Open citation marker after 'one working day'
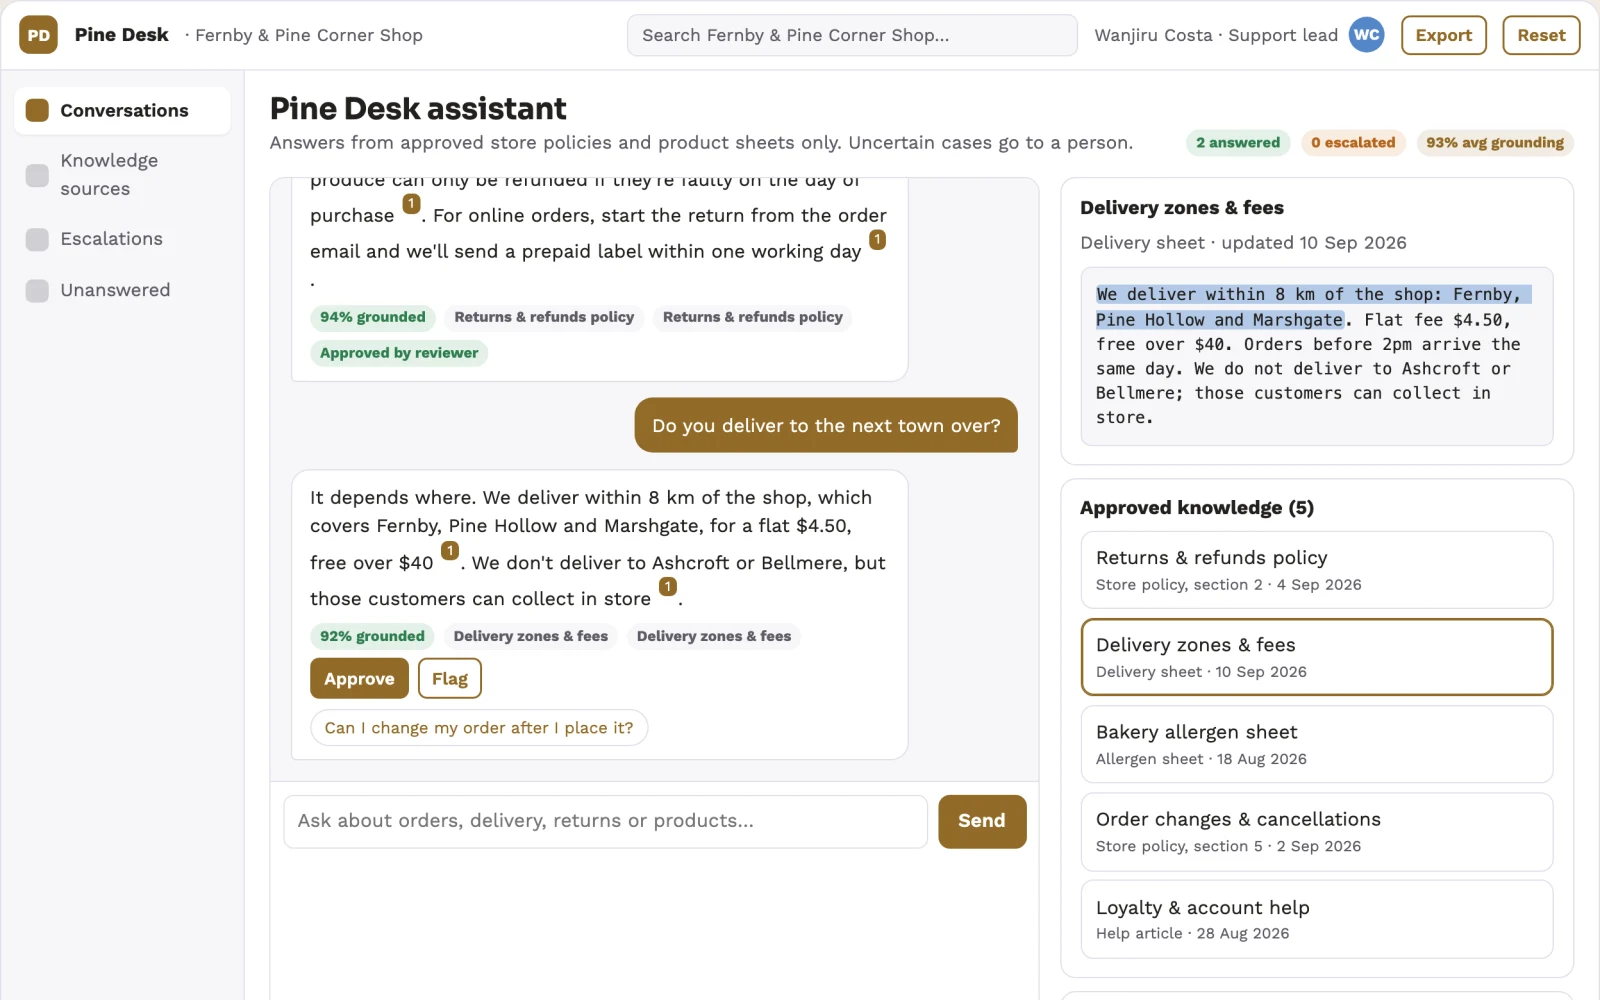 click(x=877, y=240)
